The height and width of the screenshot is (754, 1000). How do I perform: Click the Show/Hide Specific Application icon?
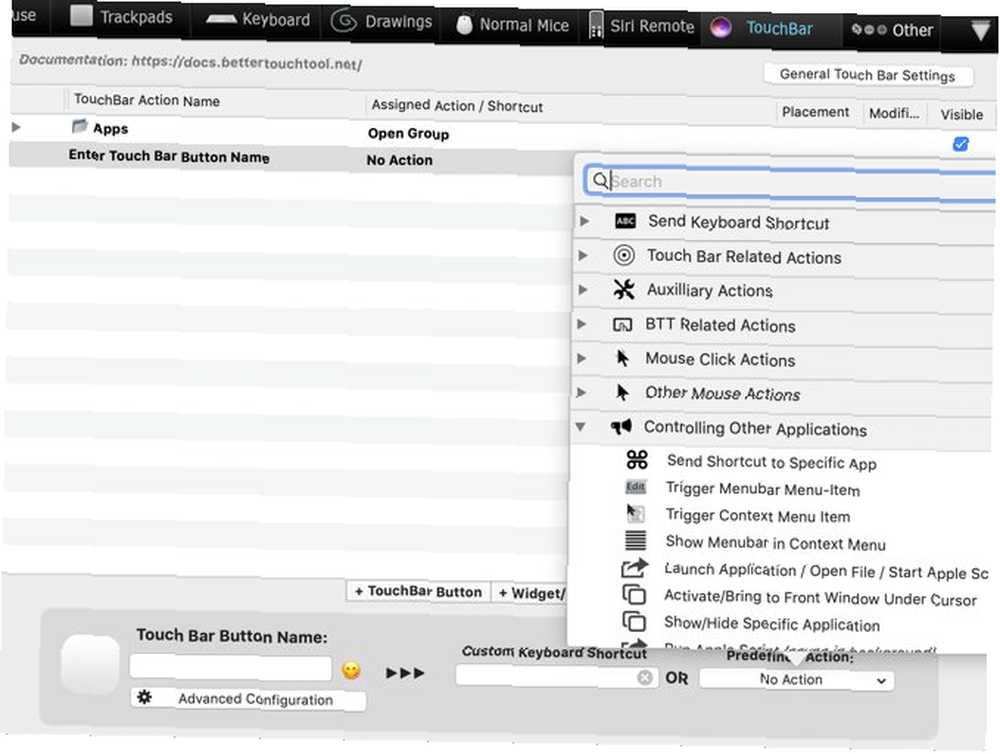[x=634, y=621]
